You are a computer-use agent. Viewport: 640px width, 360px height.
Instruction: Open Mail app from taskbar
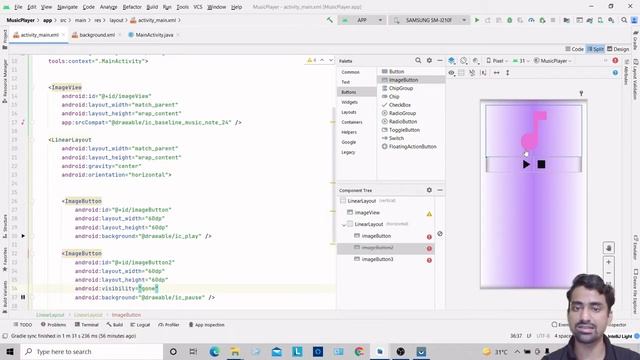277,351
